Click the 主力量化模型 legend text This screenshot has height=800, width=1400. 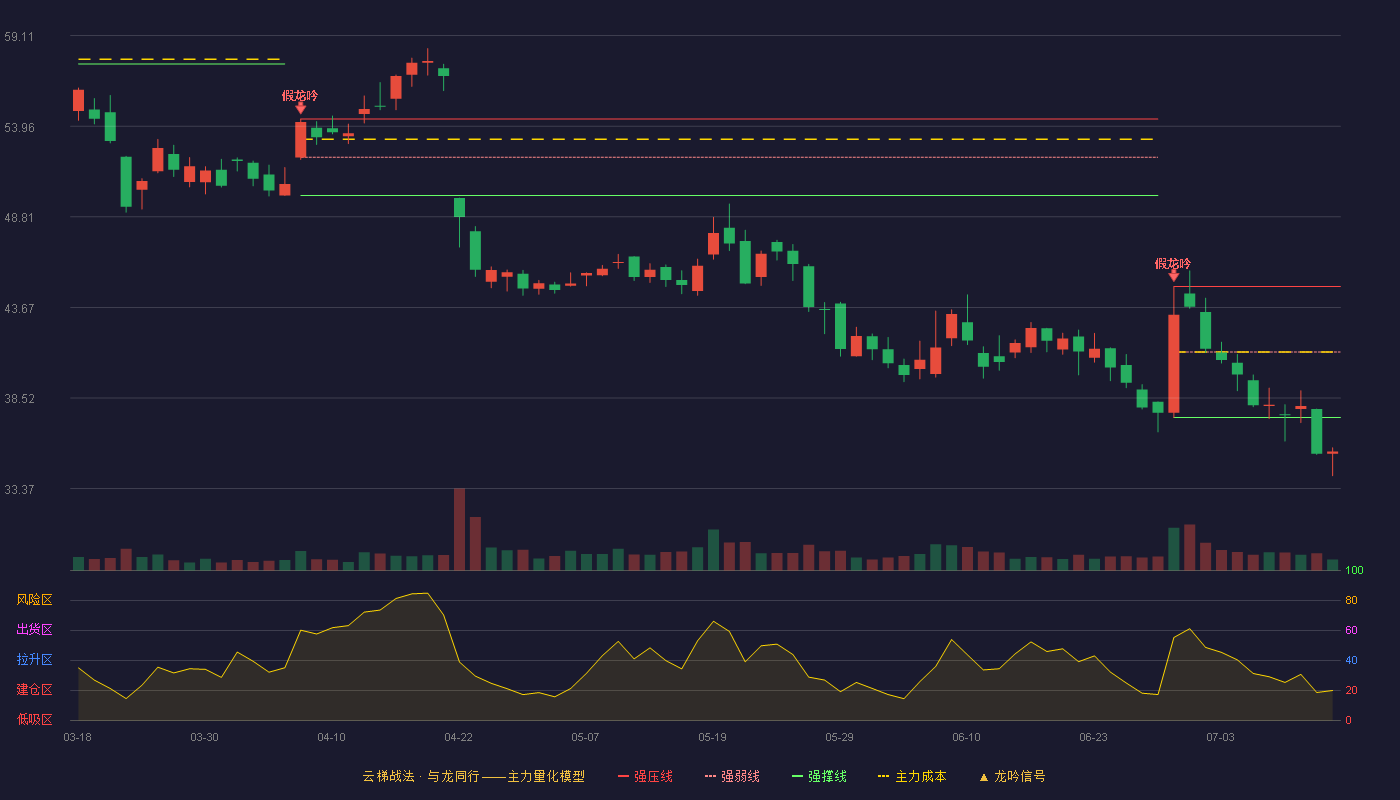(546, 777)
